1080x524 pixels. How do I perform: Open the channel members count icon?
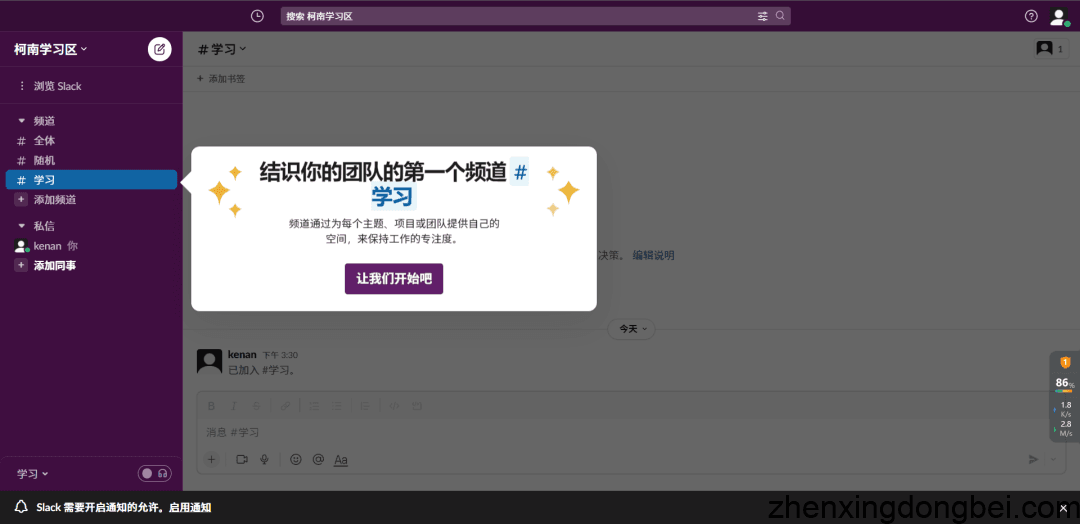[1049, 49]
